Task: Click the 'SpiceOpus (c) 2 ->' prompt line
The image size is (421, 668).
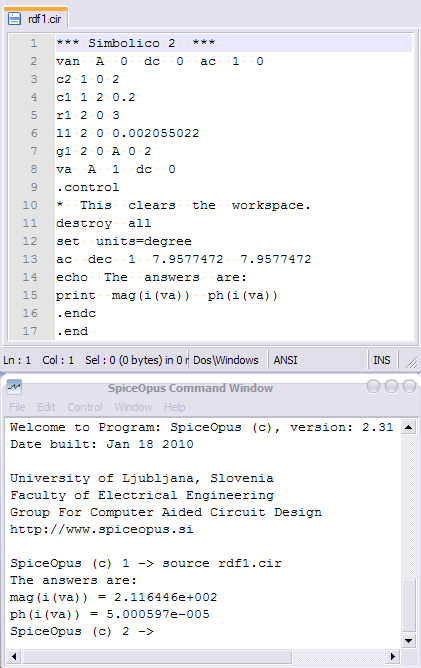Action: pyautogui.click(x=82, y=631)
